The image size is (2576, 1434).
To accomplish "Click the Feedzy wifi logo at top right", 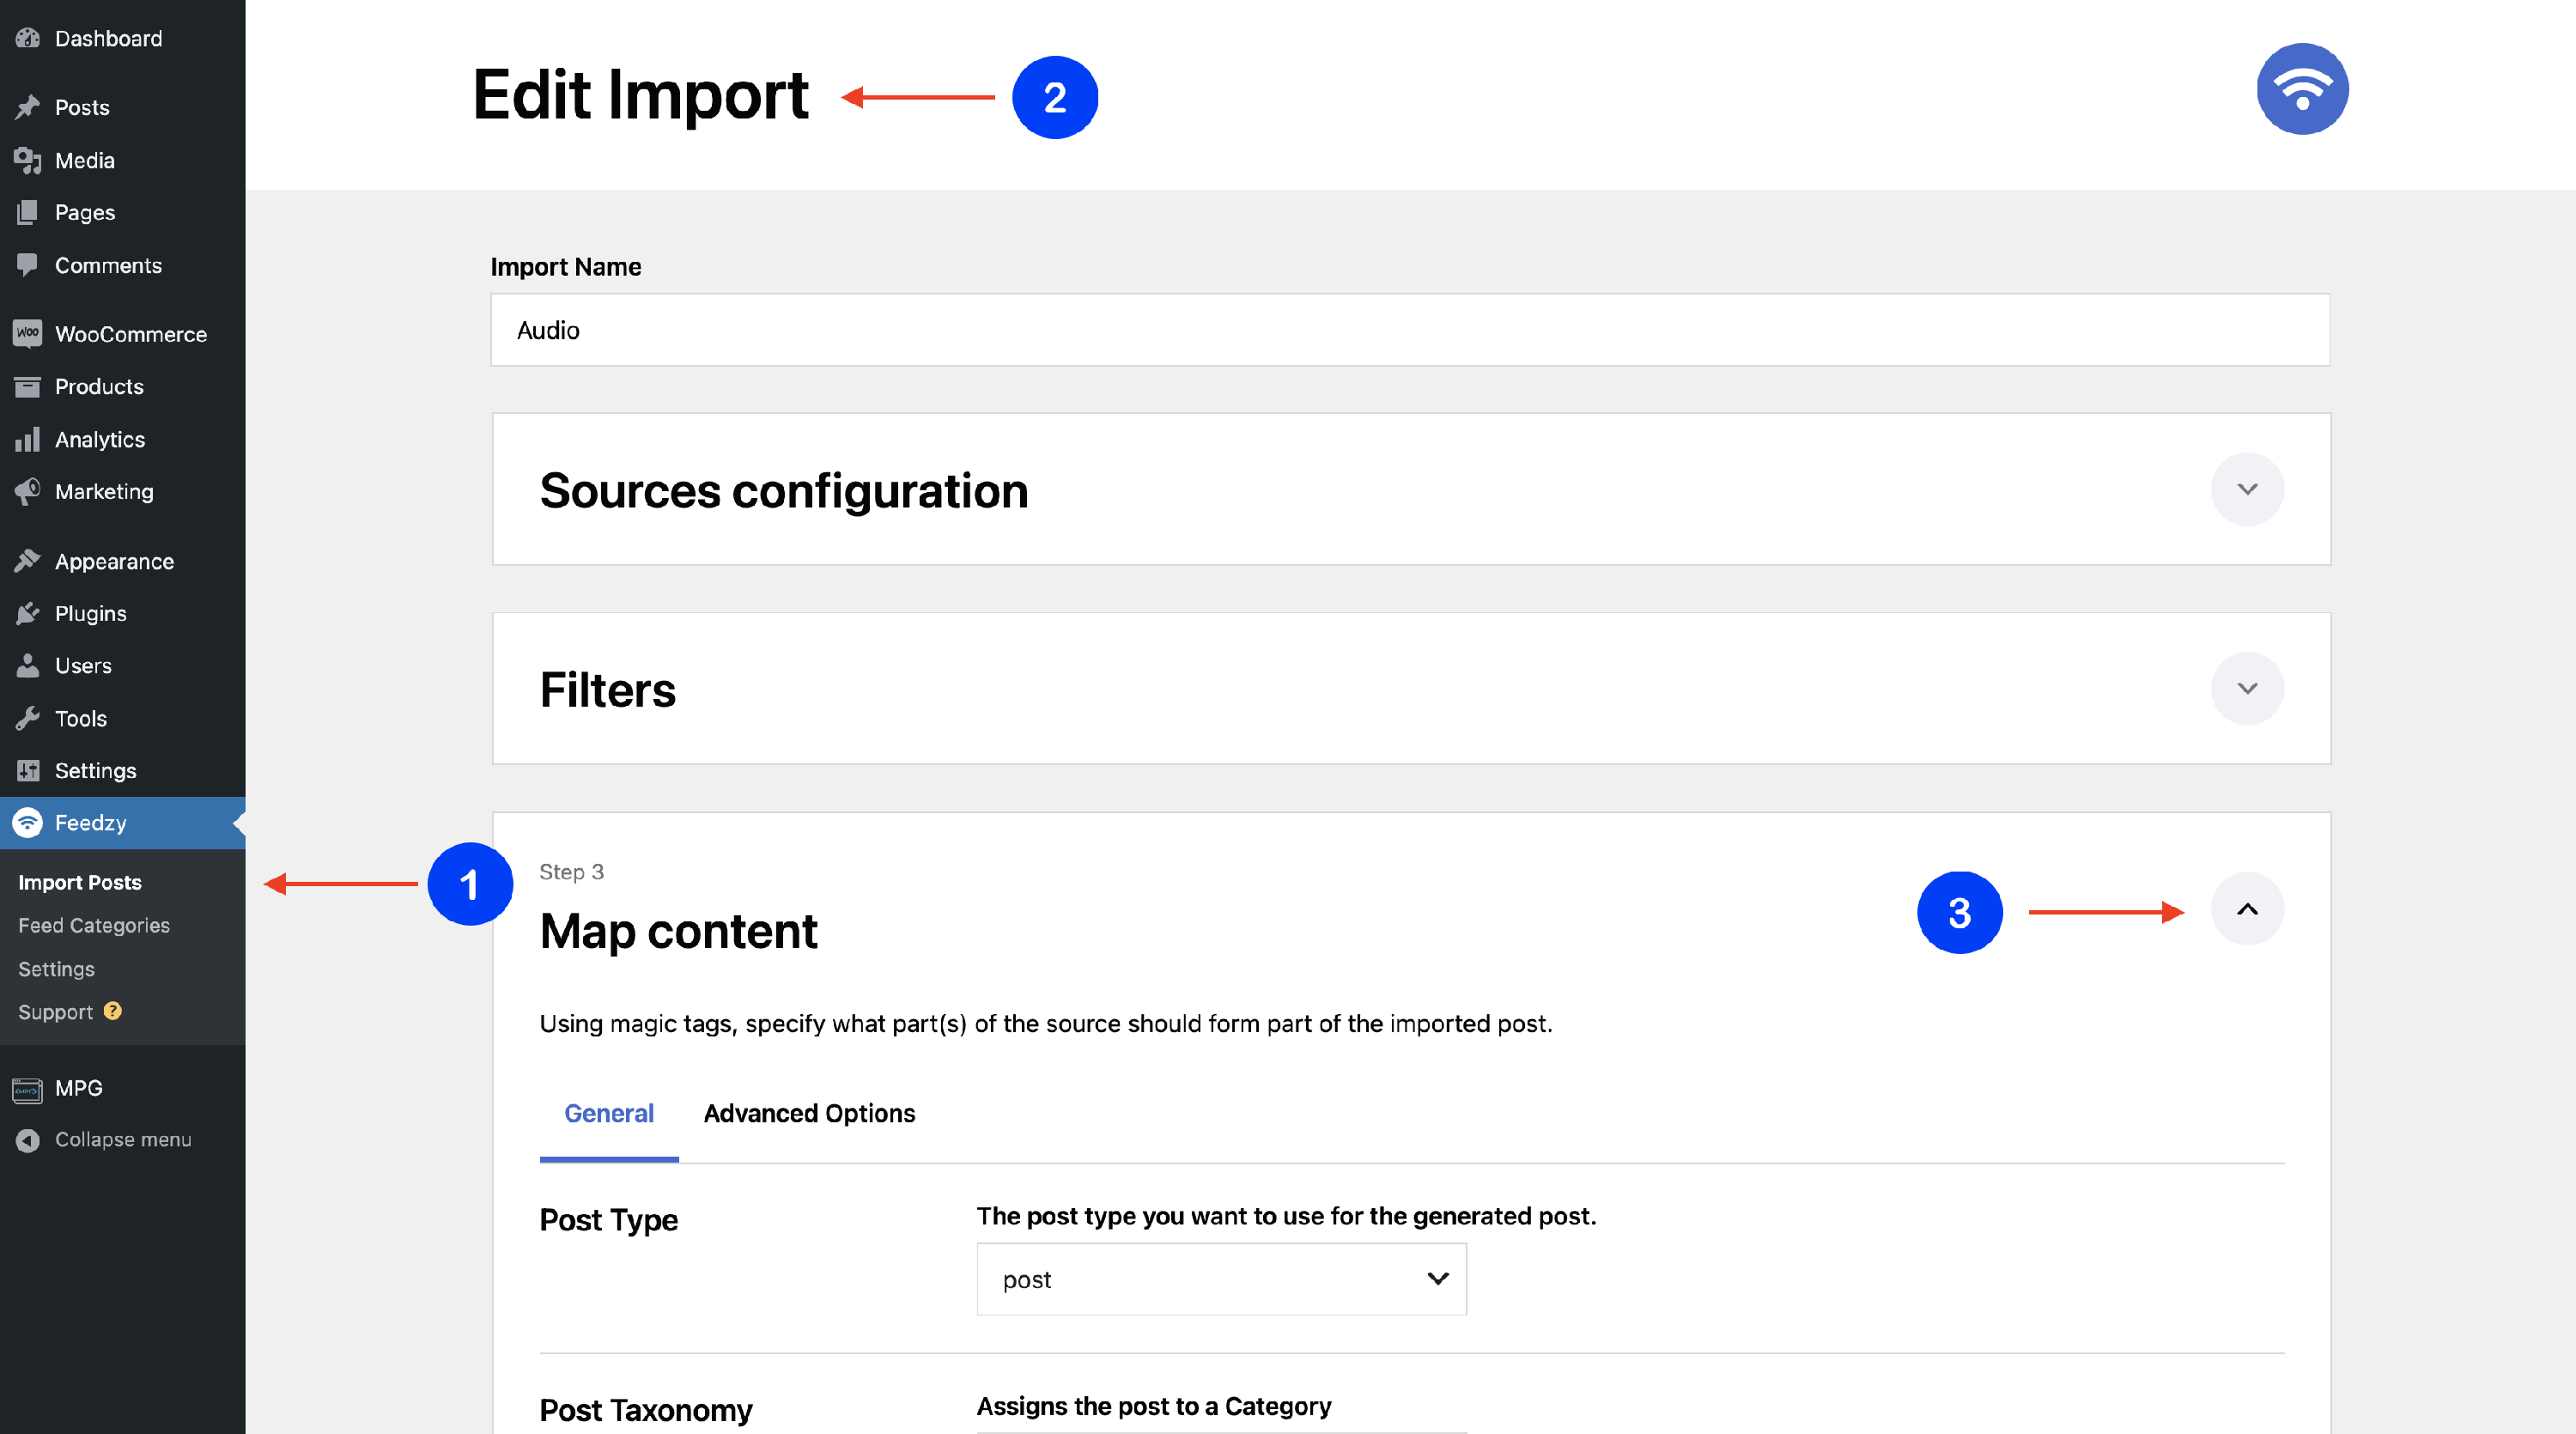I will [x=2301, y=89].
